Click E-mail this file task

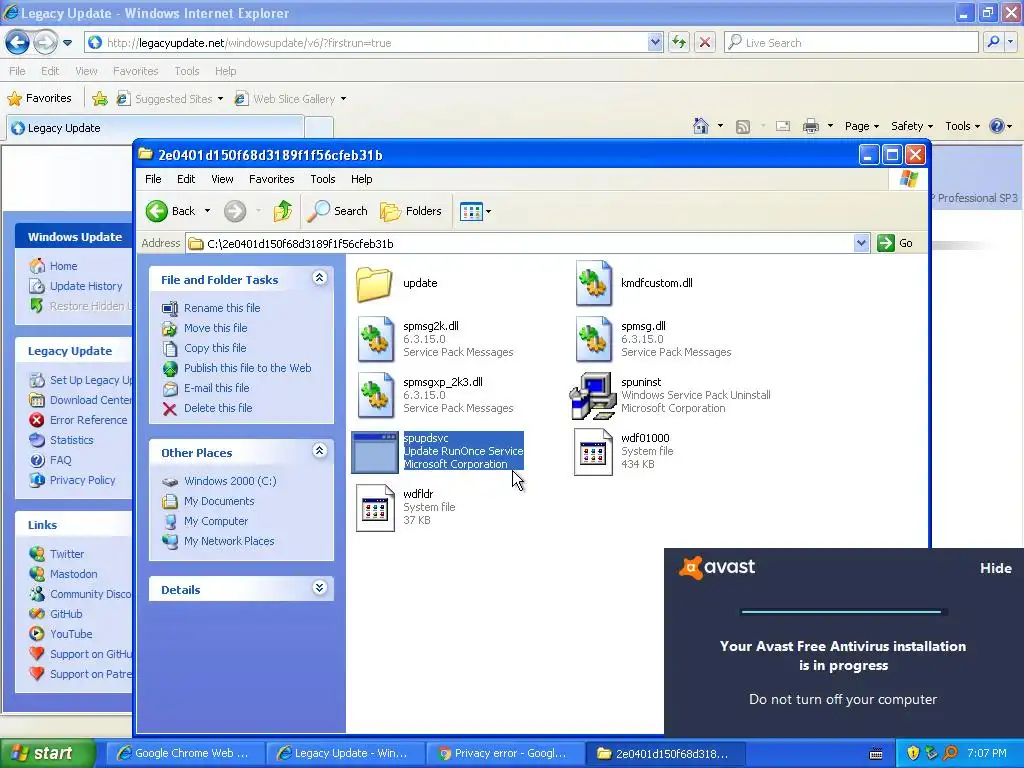click(x=217, y=388)
